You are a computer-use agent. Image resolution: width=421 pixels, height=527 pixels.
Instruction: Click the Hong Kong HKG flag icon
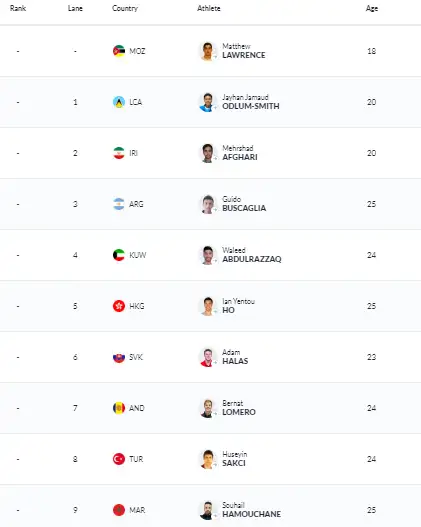click(119, 306)
